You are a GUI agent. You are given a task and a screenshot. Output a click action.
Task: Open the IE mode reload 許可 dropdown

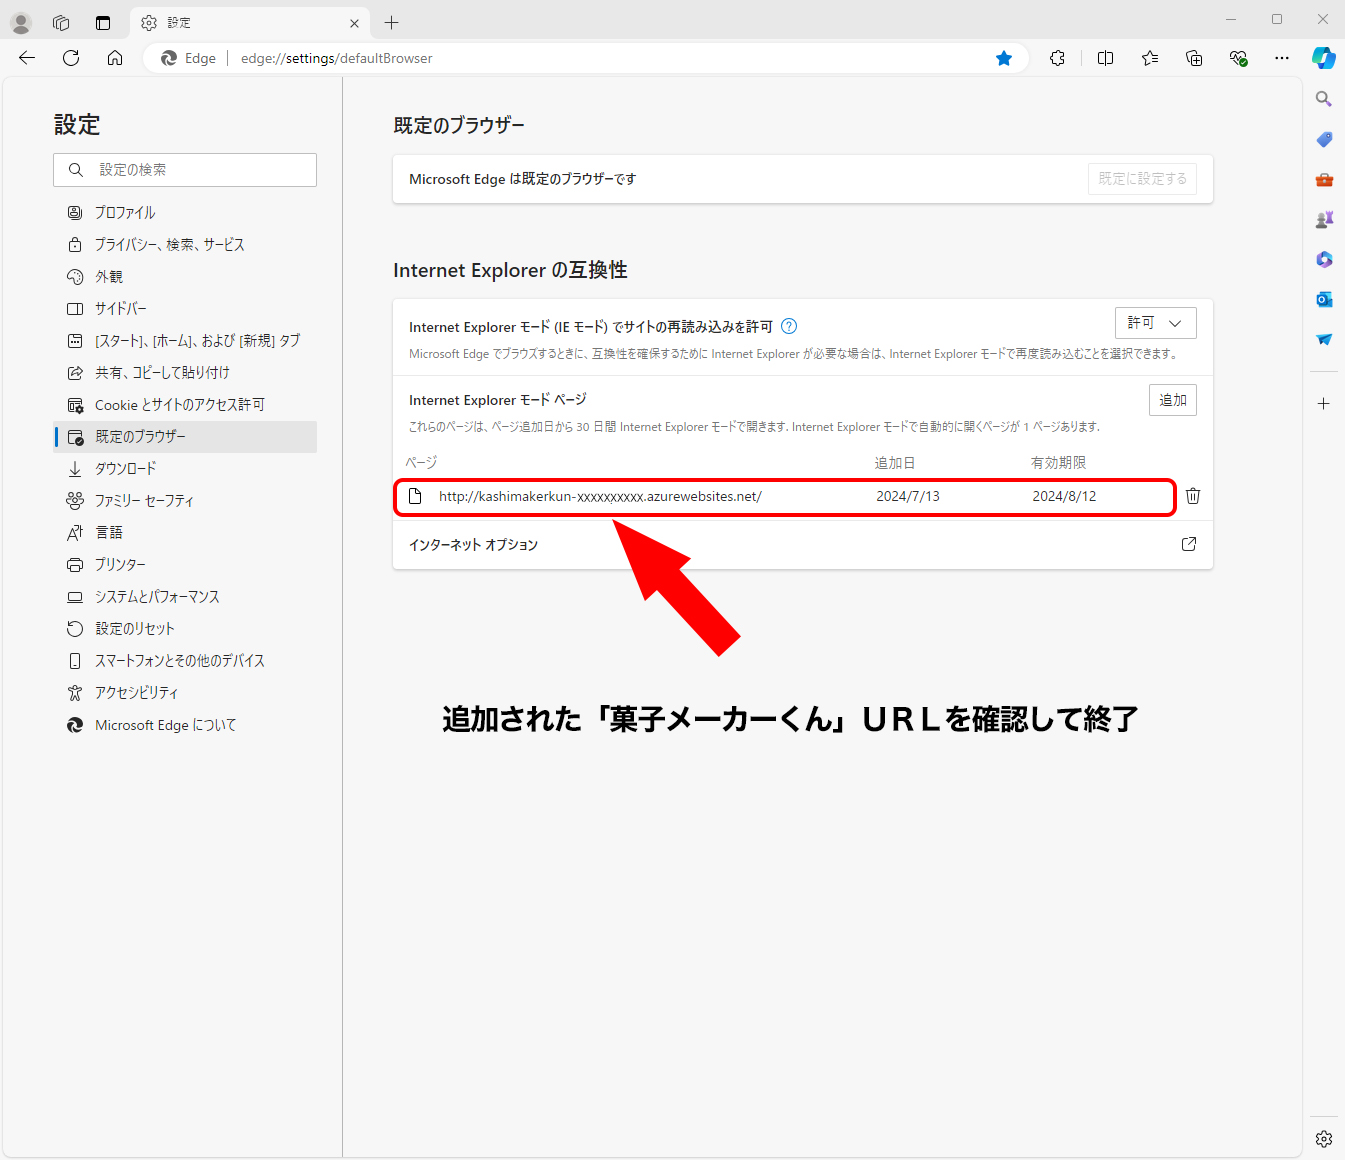coord(1155,323)
